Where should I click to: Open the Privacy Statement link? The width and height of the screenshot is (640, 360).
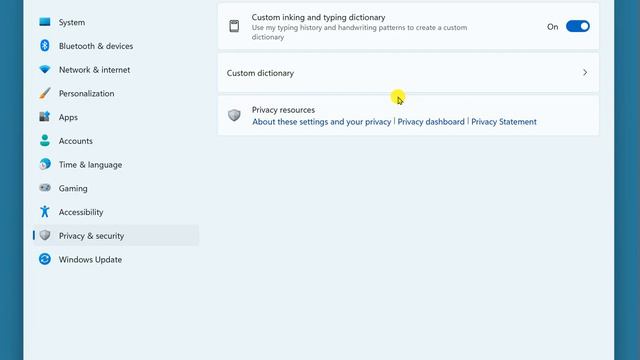[504, 122]
